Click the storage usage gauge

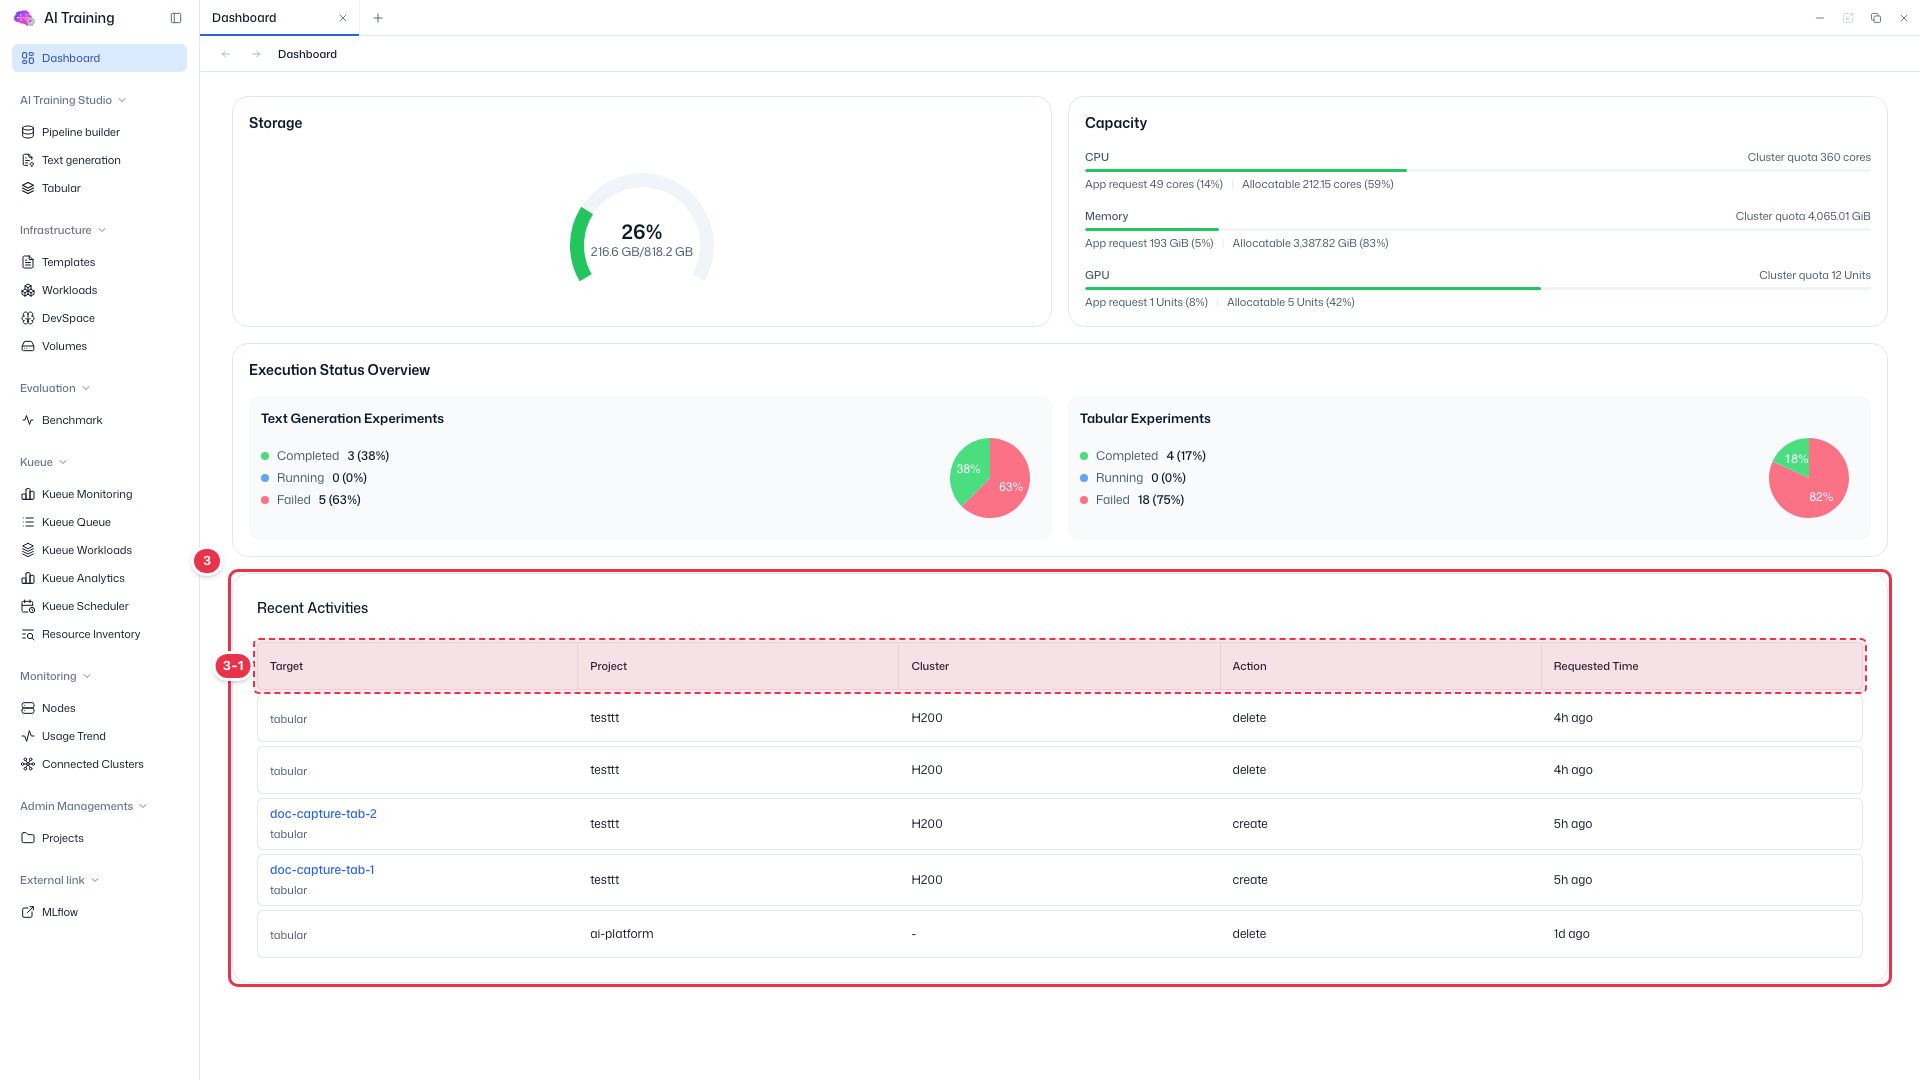(641, 230)
